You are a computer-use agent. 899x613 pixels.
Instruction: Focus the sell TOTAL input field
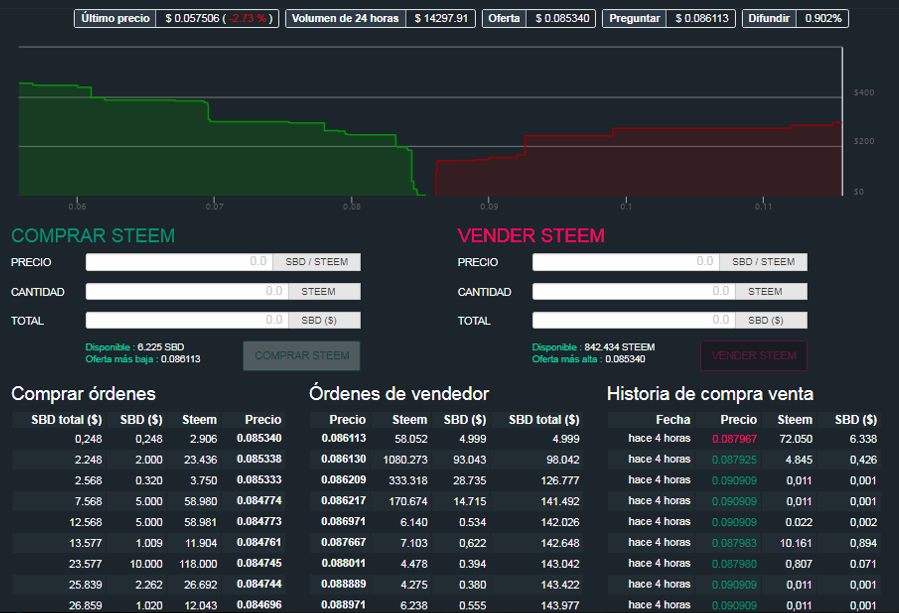click(634, 320)
